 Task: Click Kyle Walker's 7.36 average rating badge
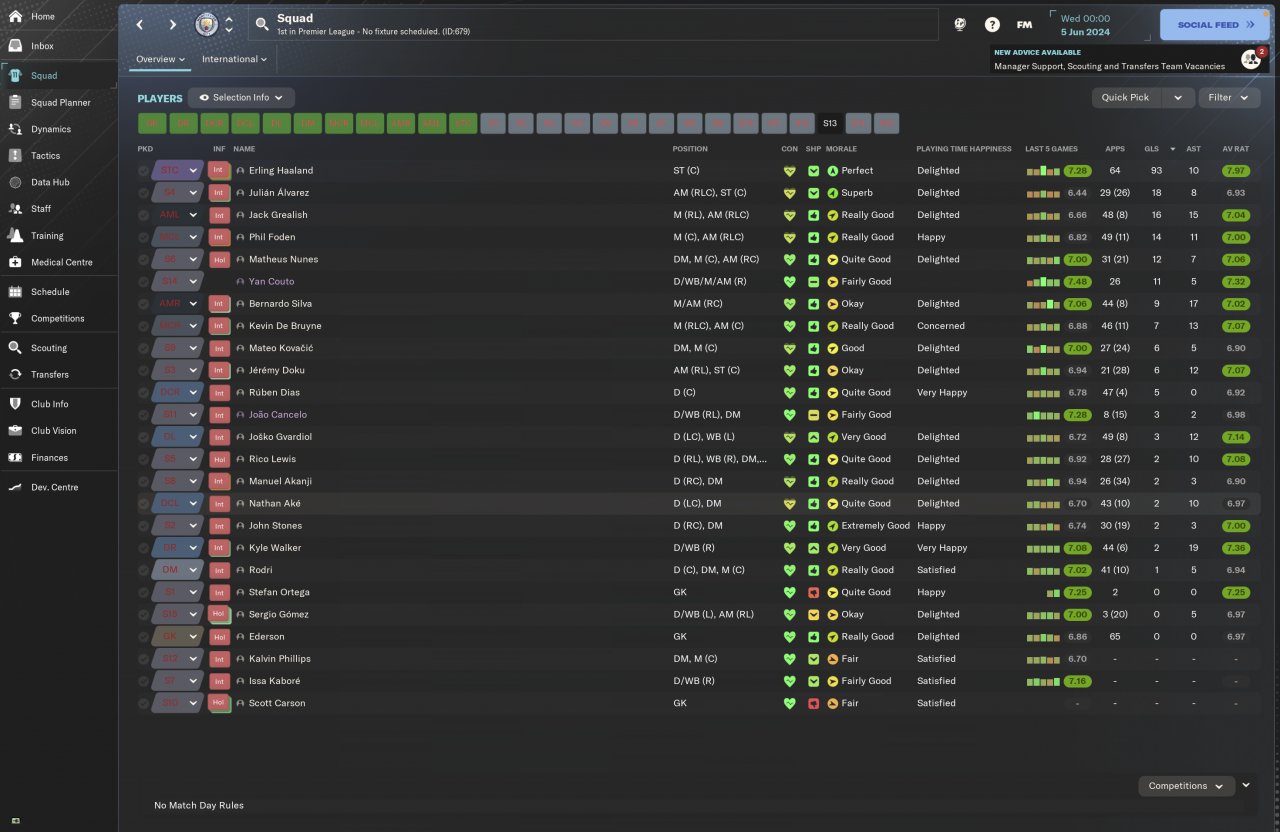coord(1236,548)
